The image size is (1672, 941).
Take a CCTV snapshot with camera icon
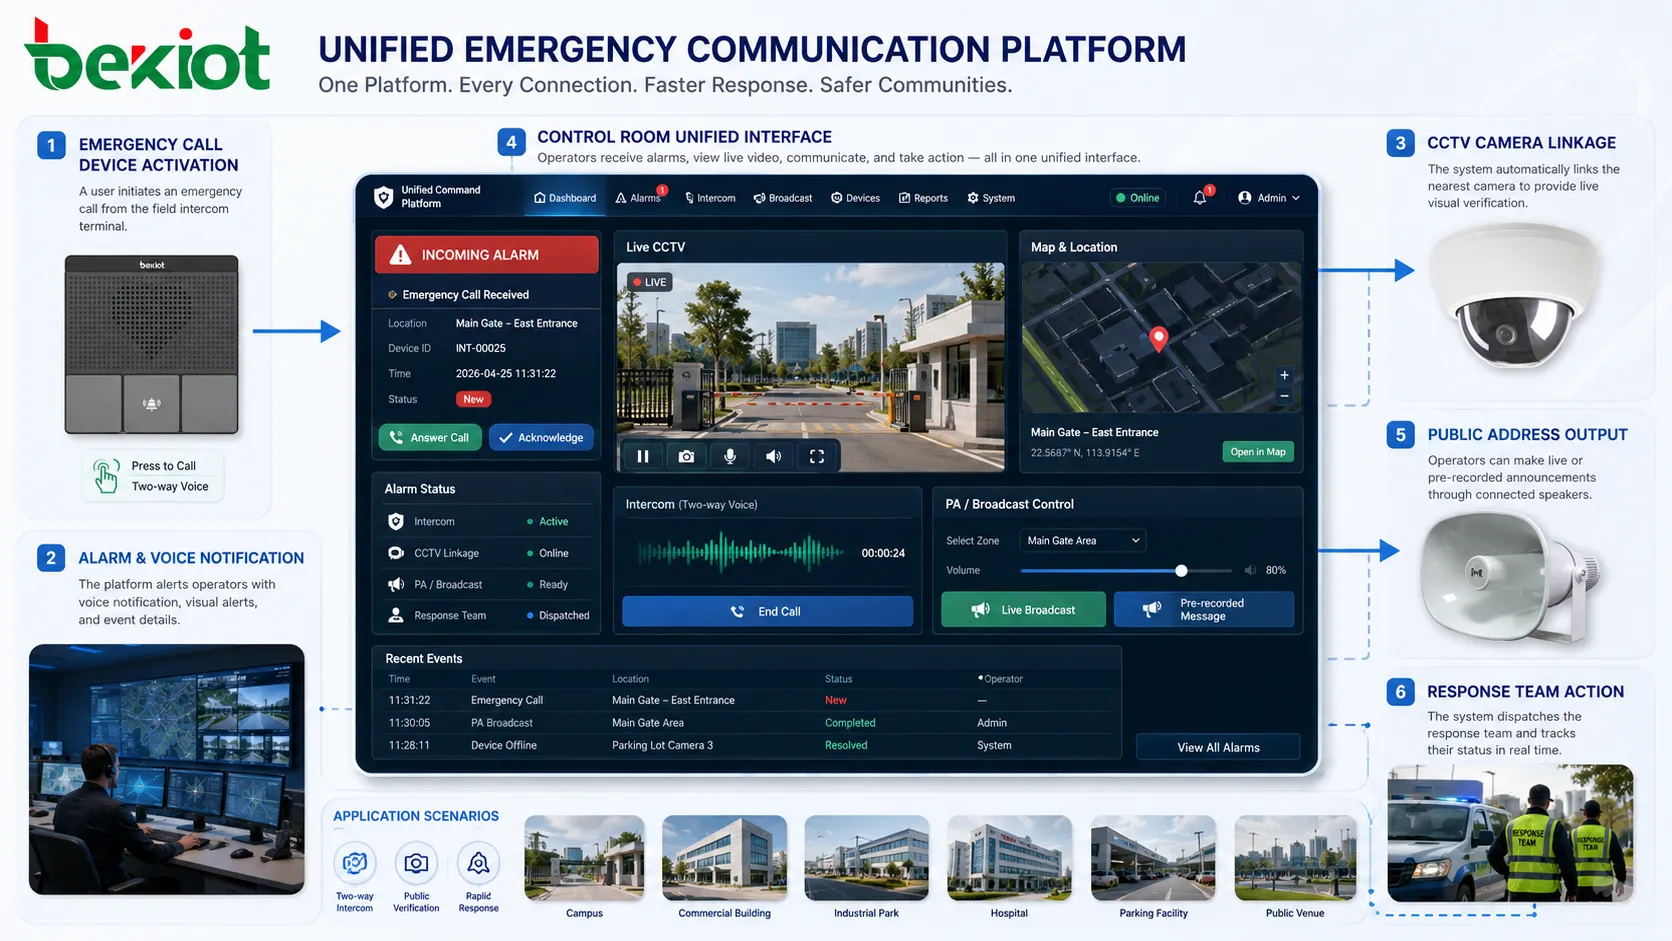click(686, 456)
